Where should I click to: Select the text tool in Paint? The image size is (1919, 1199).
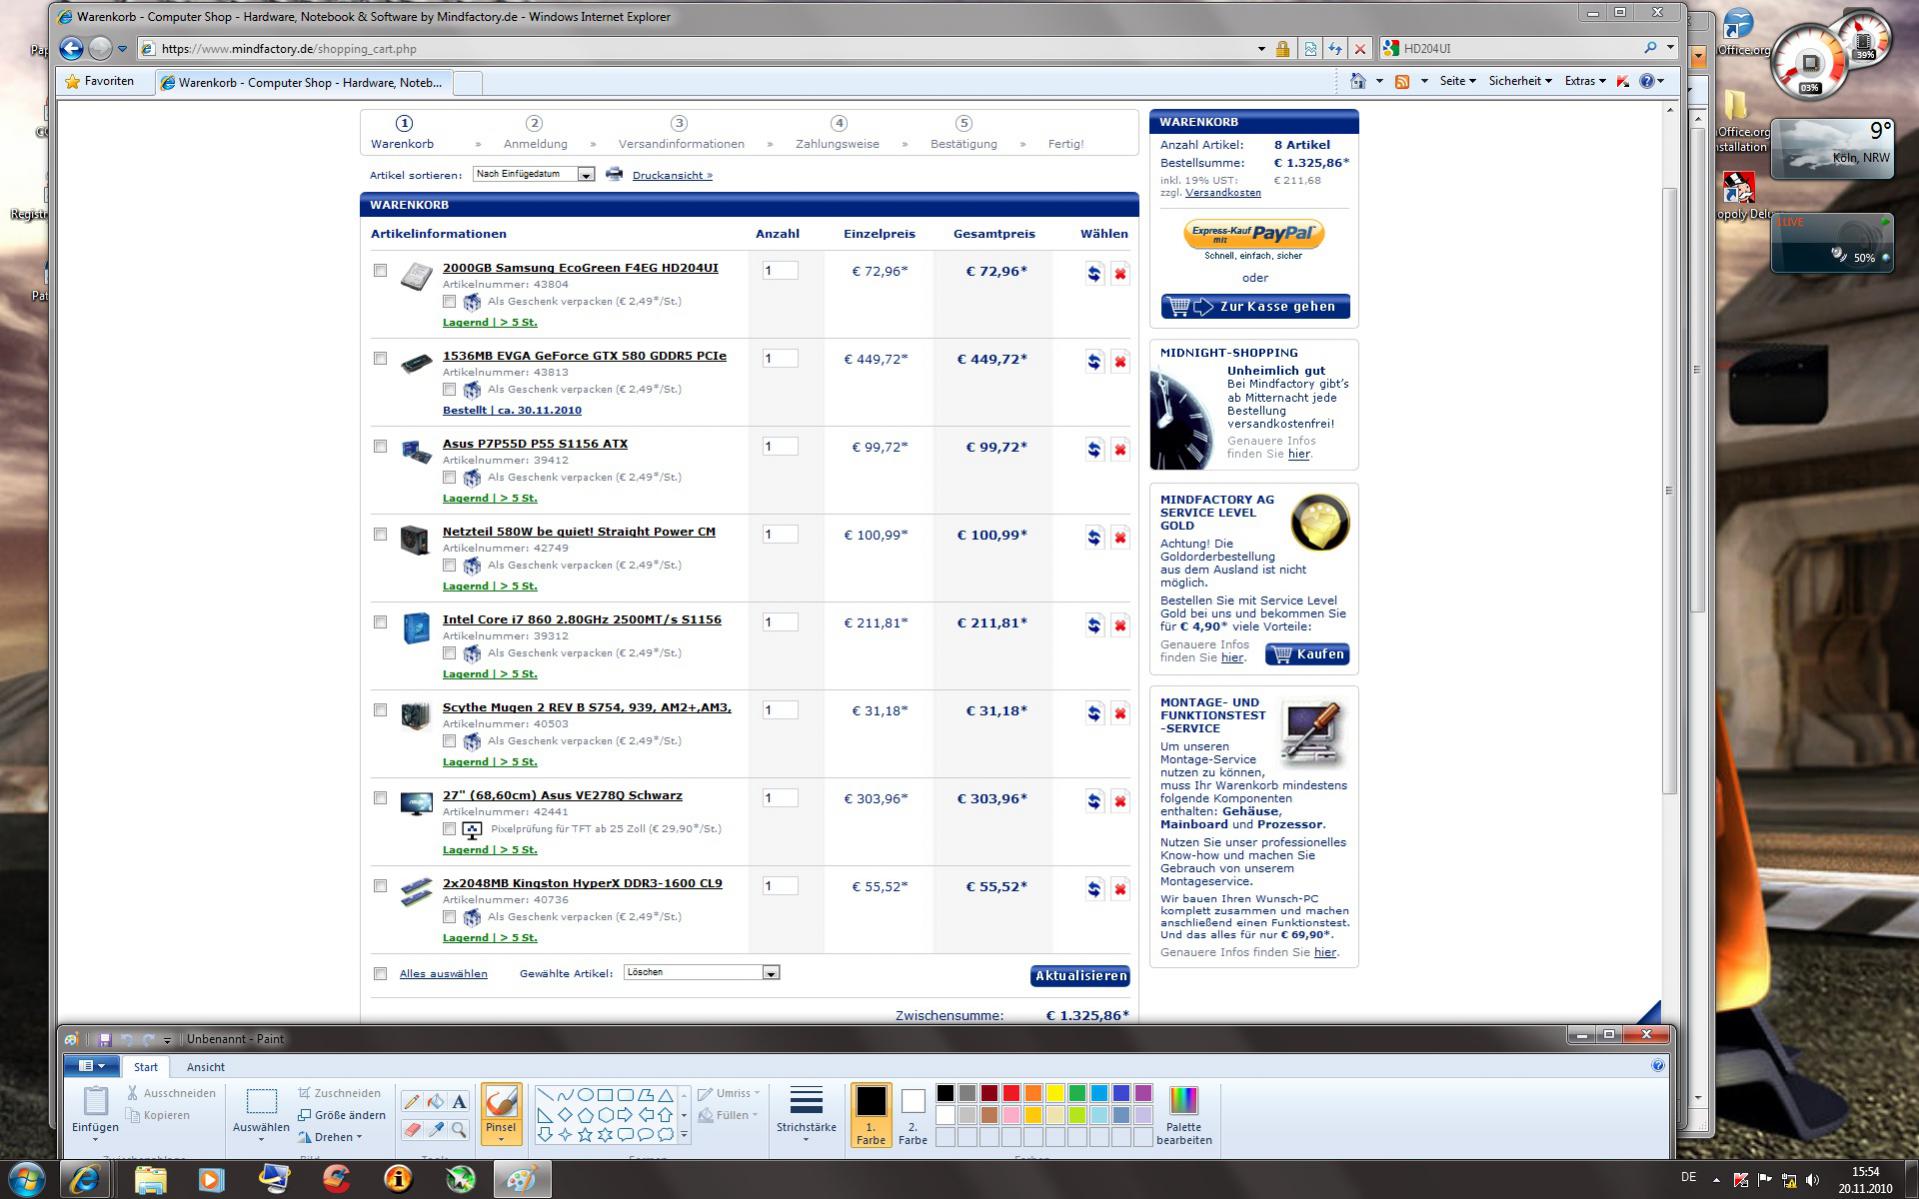459,1102
